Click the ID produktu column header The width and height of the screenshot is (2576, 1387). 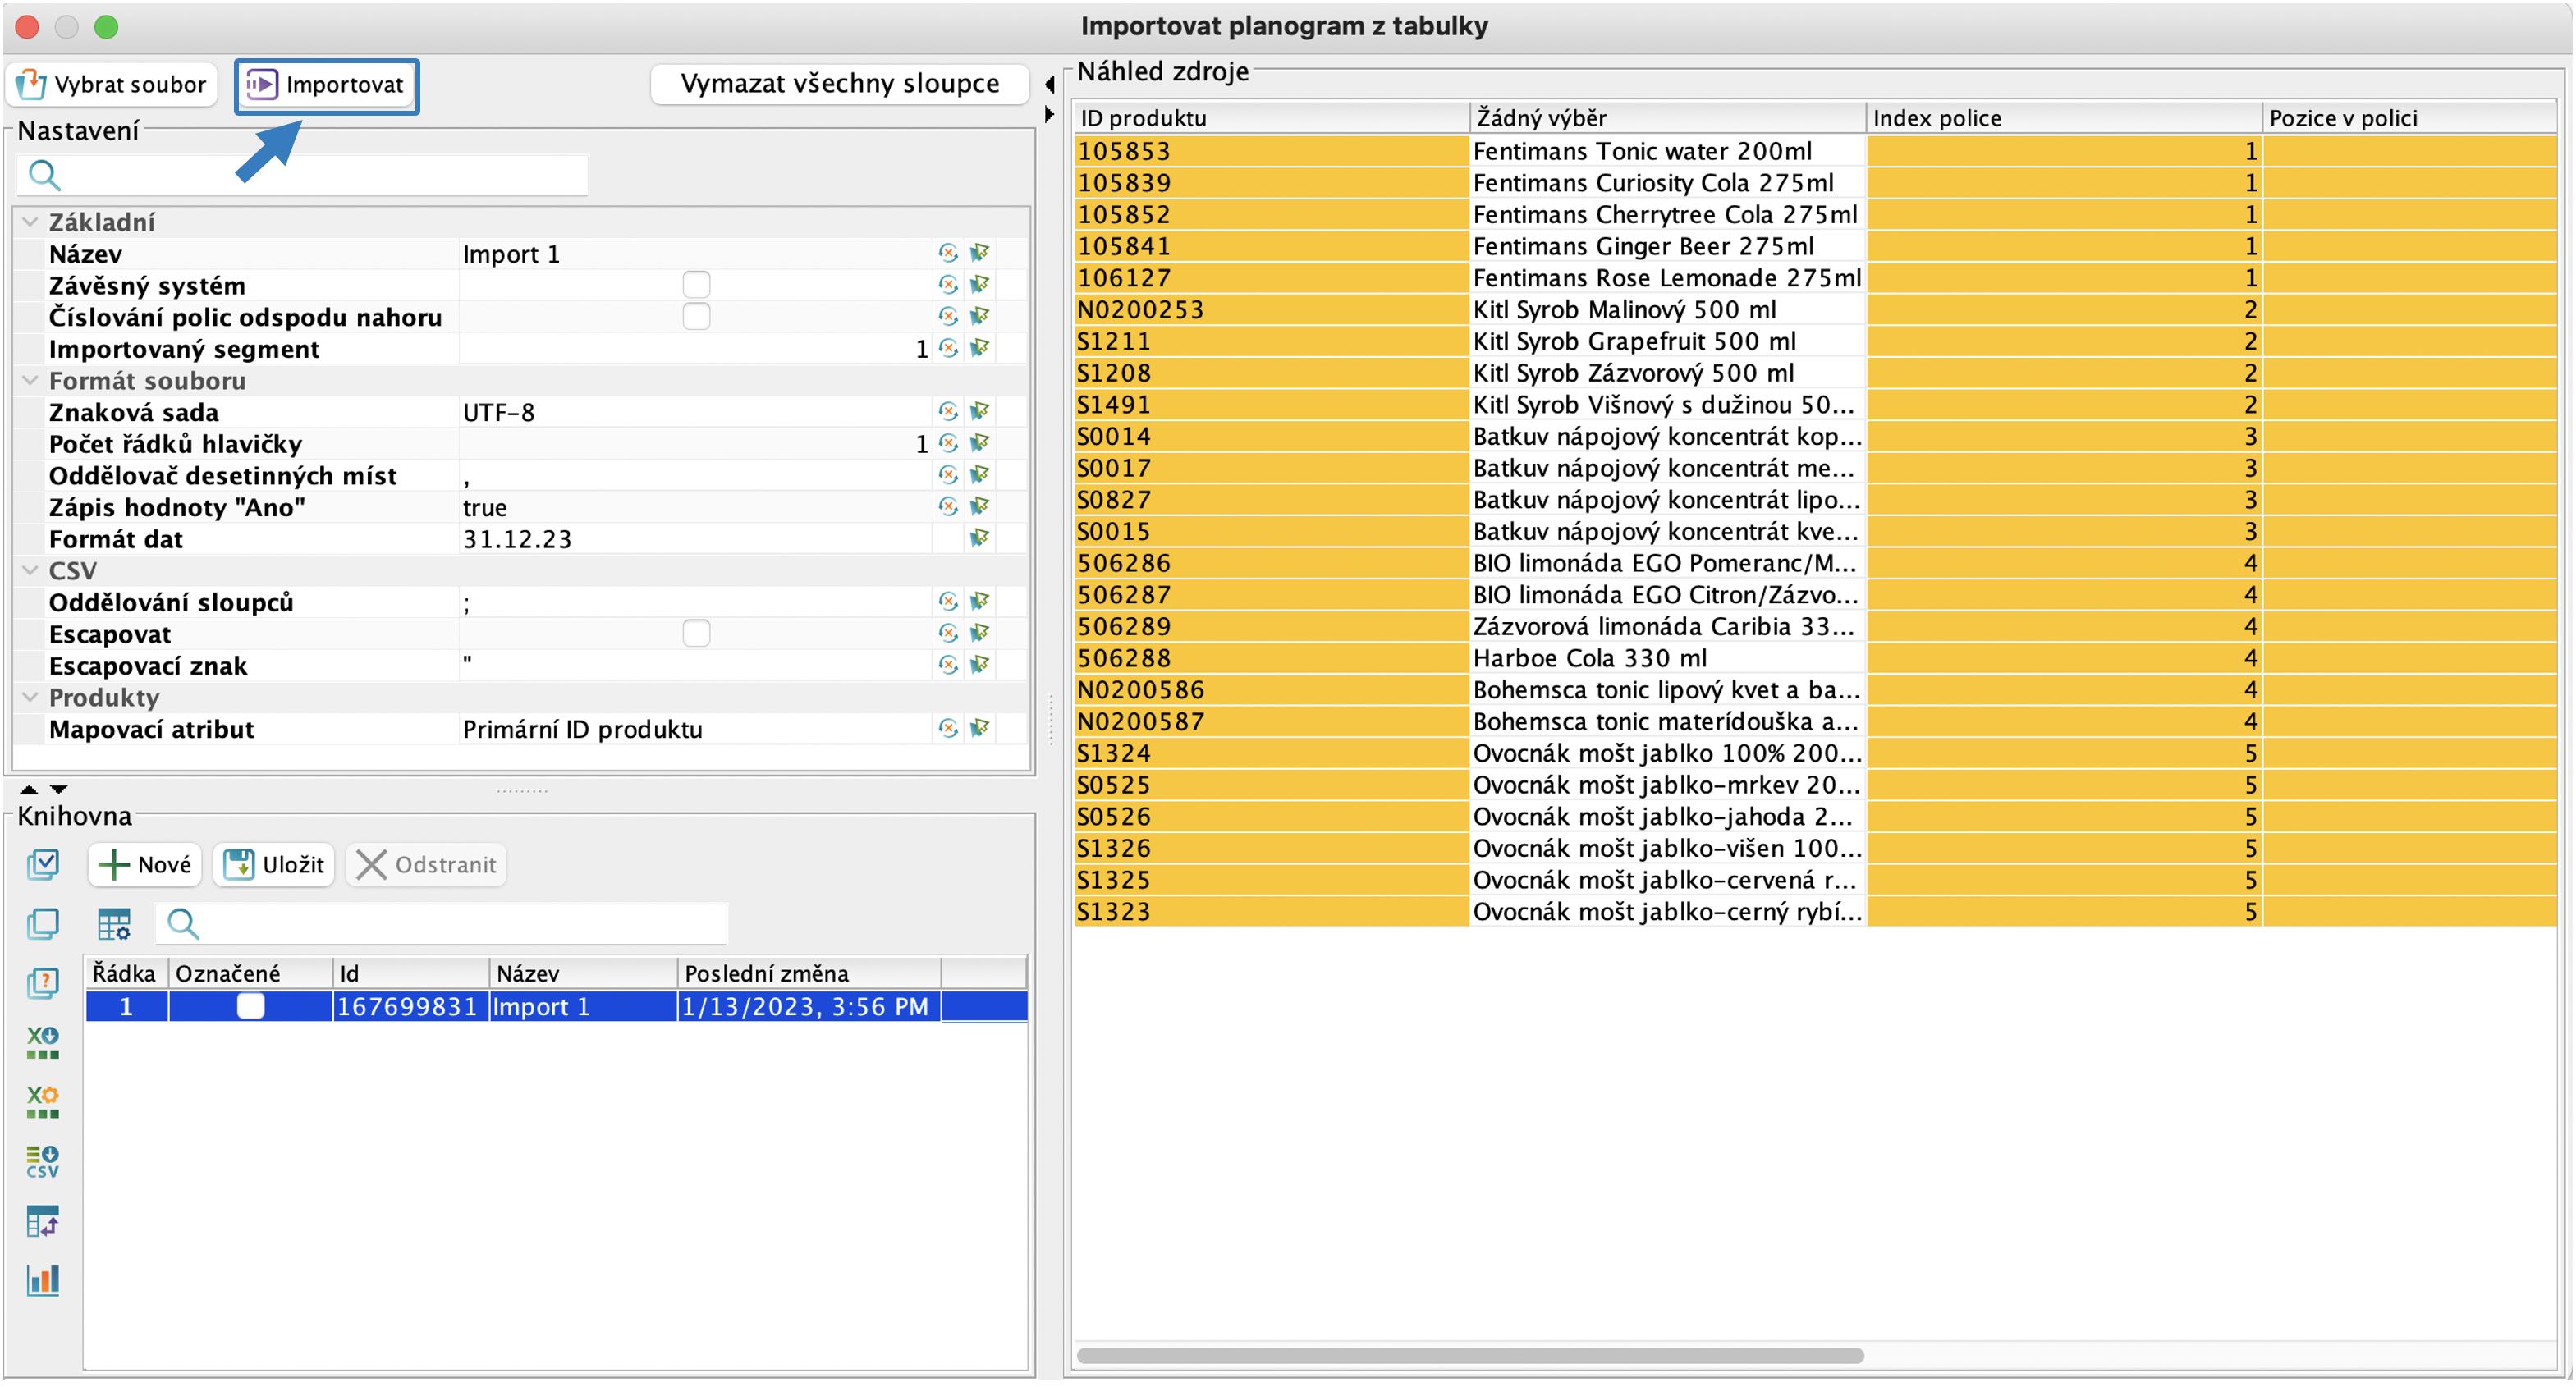[1271, 118]
